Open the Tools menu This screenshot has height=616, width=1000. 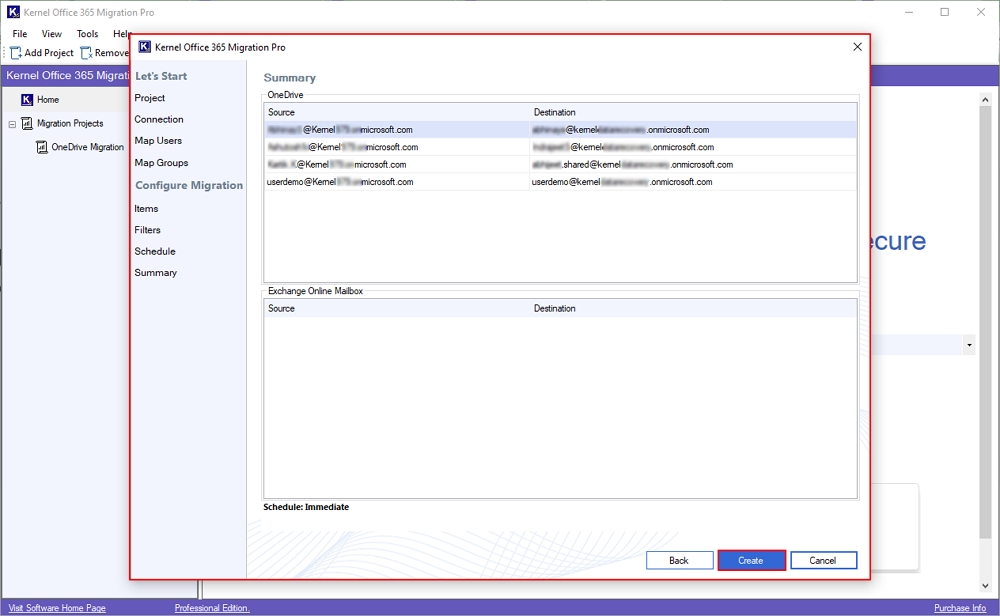88,34
